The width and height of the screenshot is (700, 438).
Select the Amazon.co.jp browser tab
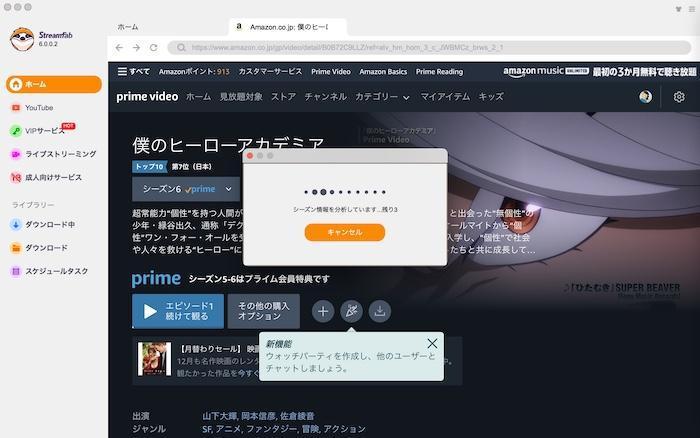coord(288,27)
